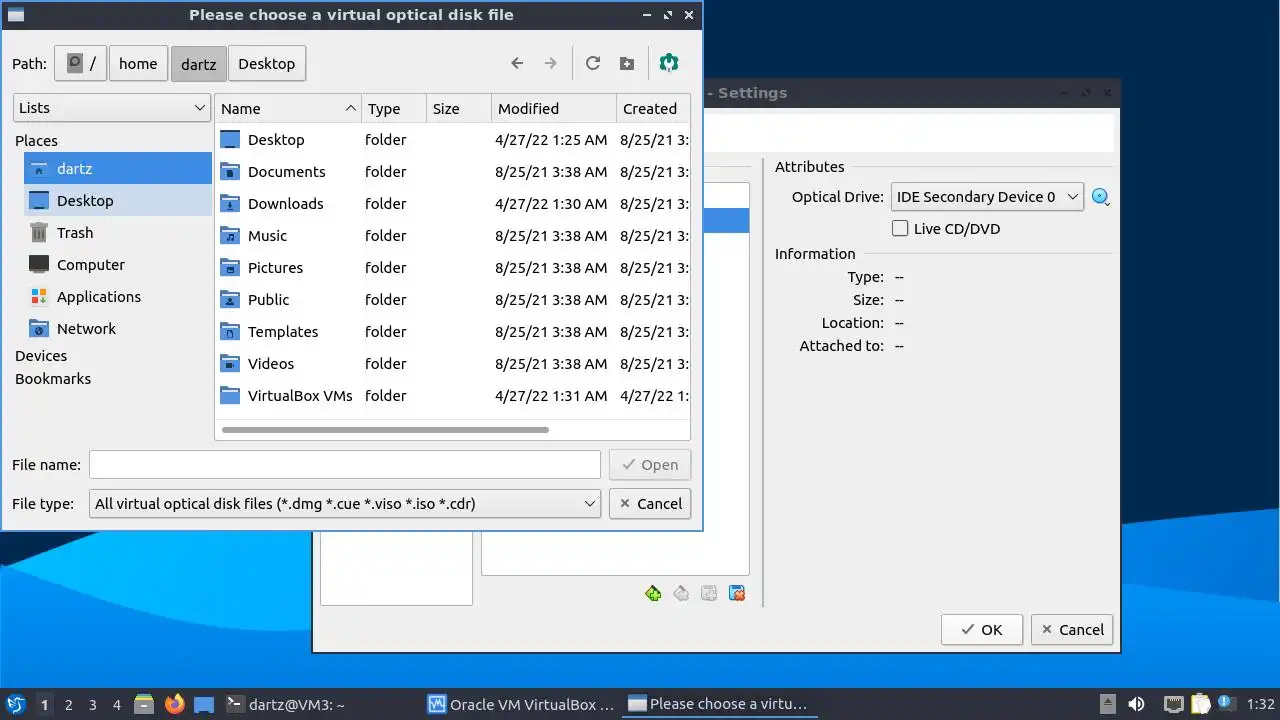
Task: Click the Open button in file dialog
Action: point(649,465)
